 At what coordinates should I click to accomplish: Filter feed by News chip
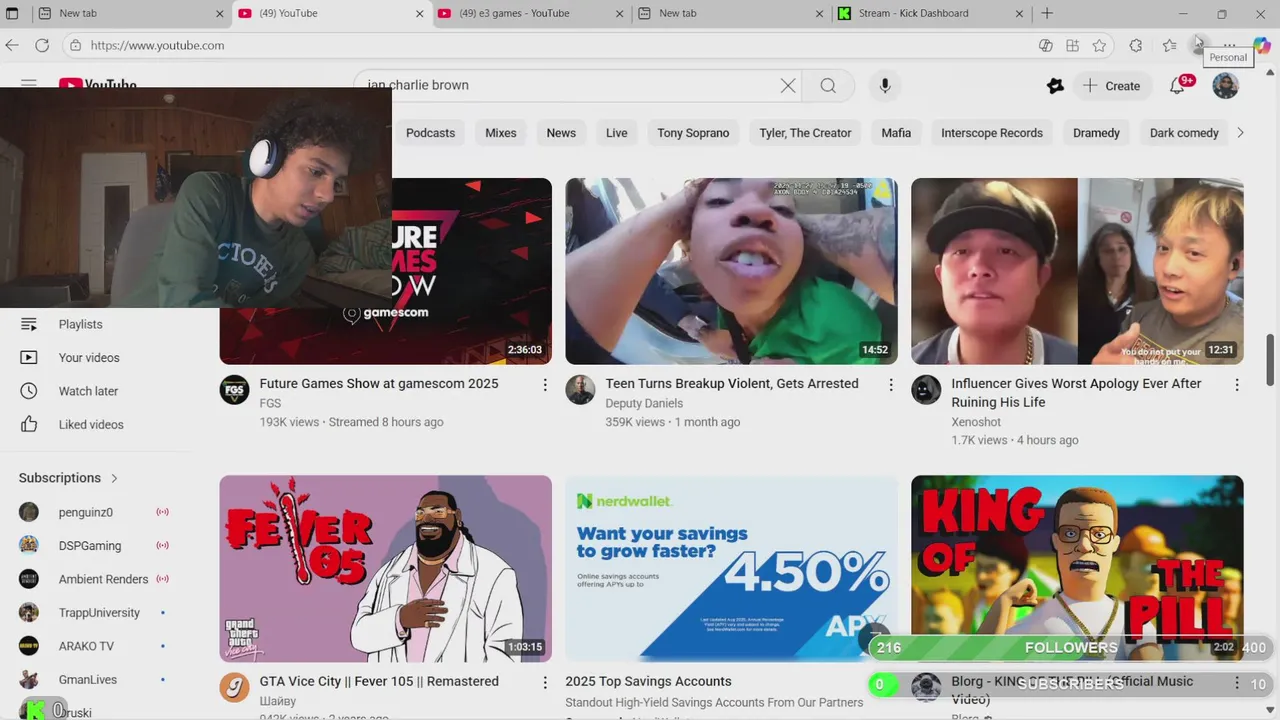561,133
